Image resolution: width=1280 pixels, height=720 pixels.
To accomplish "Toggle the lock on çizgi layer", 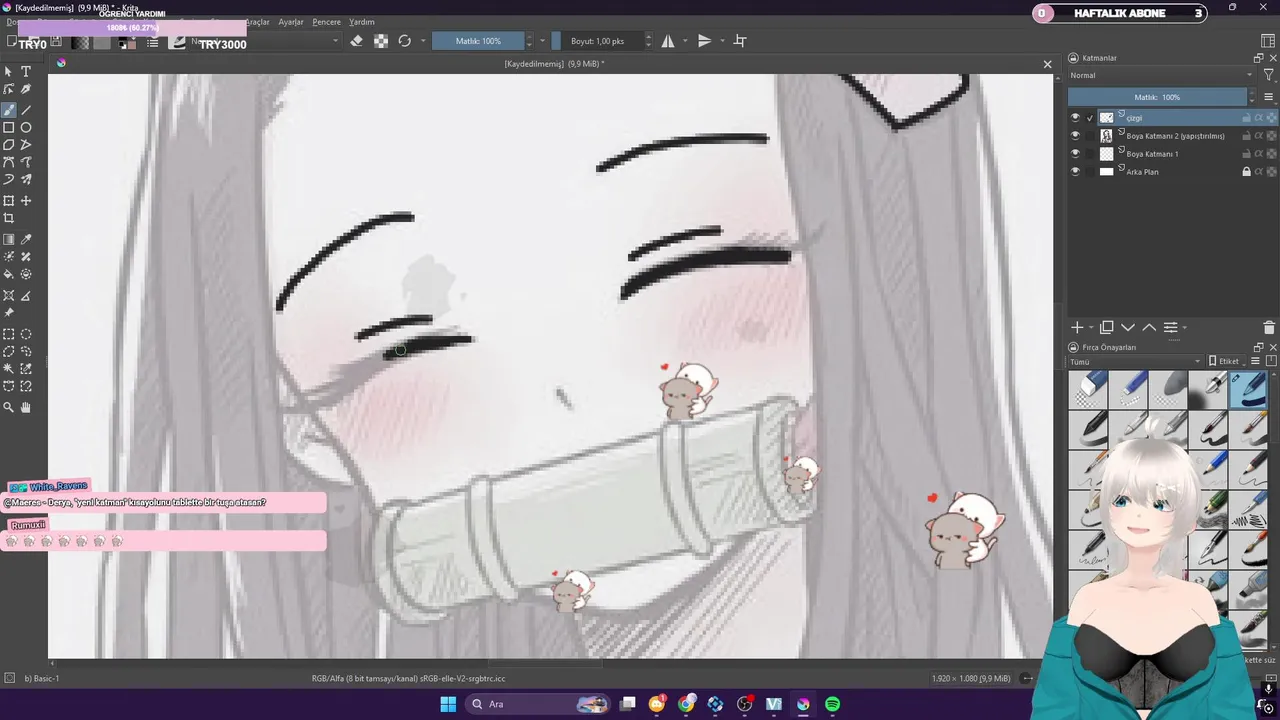I will click(1246, 118).
